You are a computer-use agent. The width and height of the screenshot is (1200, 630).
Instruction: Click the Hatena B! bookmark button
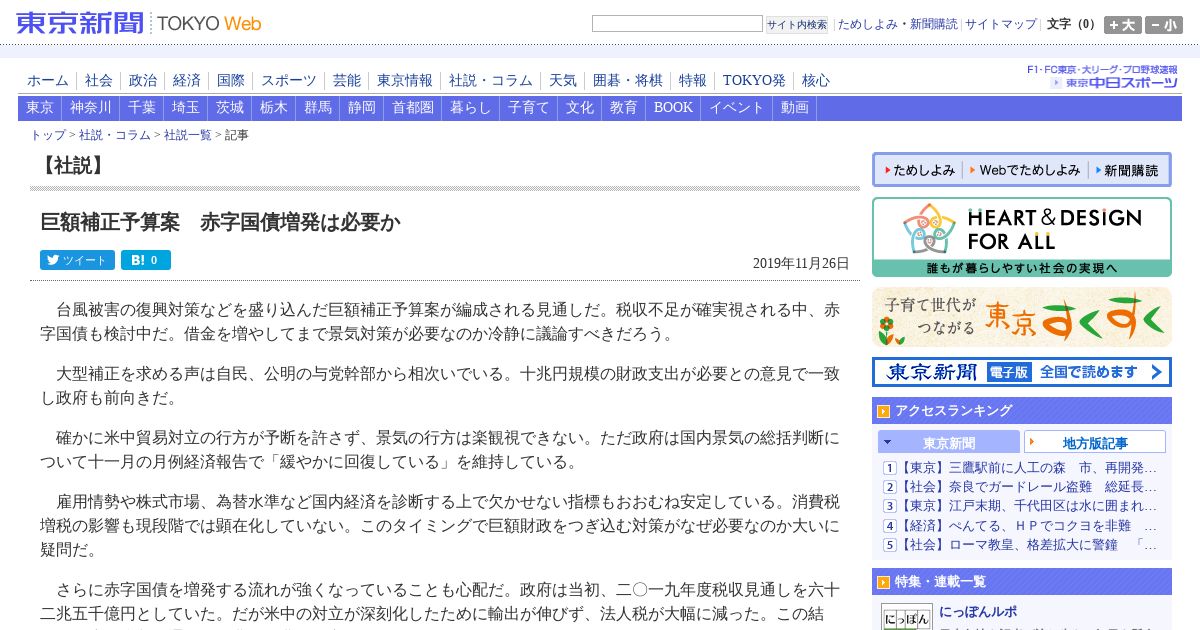click(146, 260)
